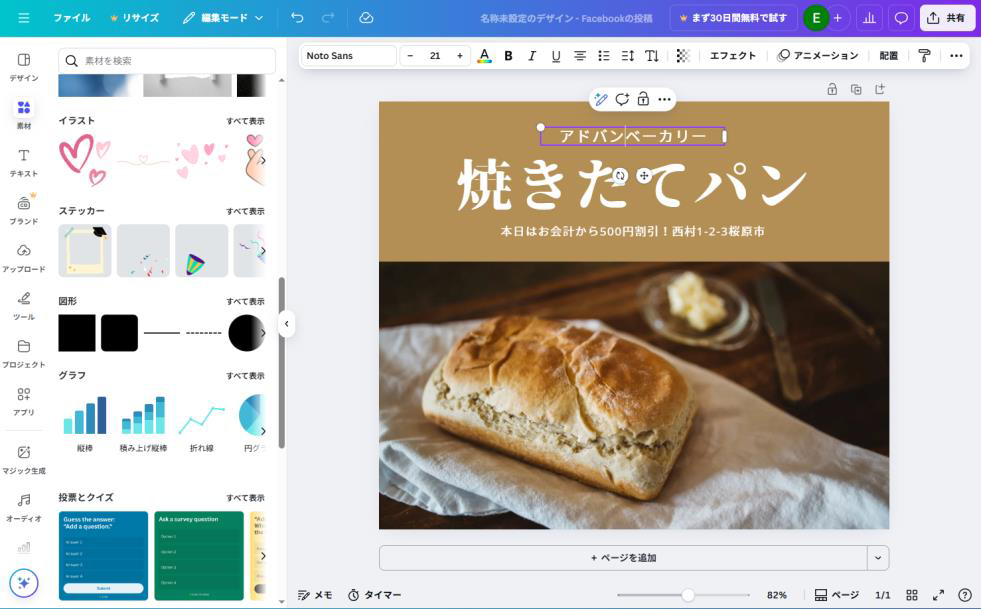Viewport: 981px width, 609px height.
Task: Open the comments speech bubble
Action: (x=901, y=18)
